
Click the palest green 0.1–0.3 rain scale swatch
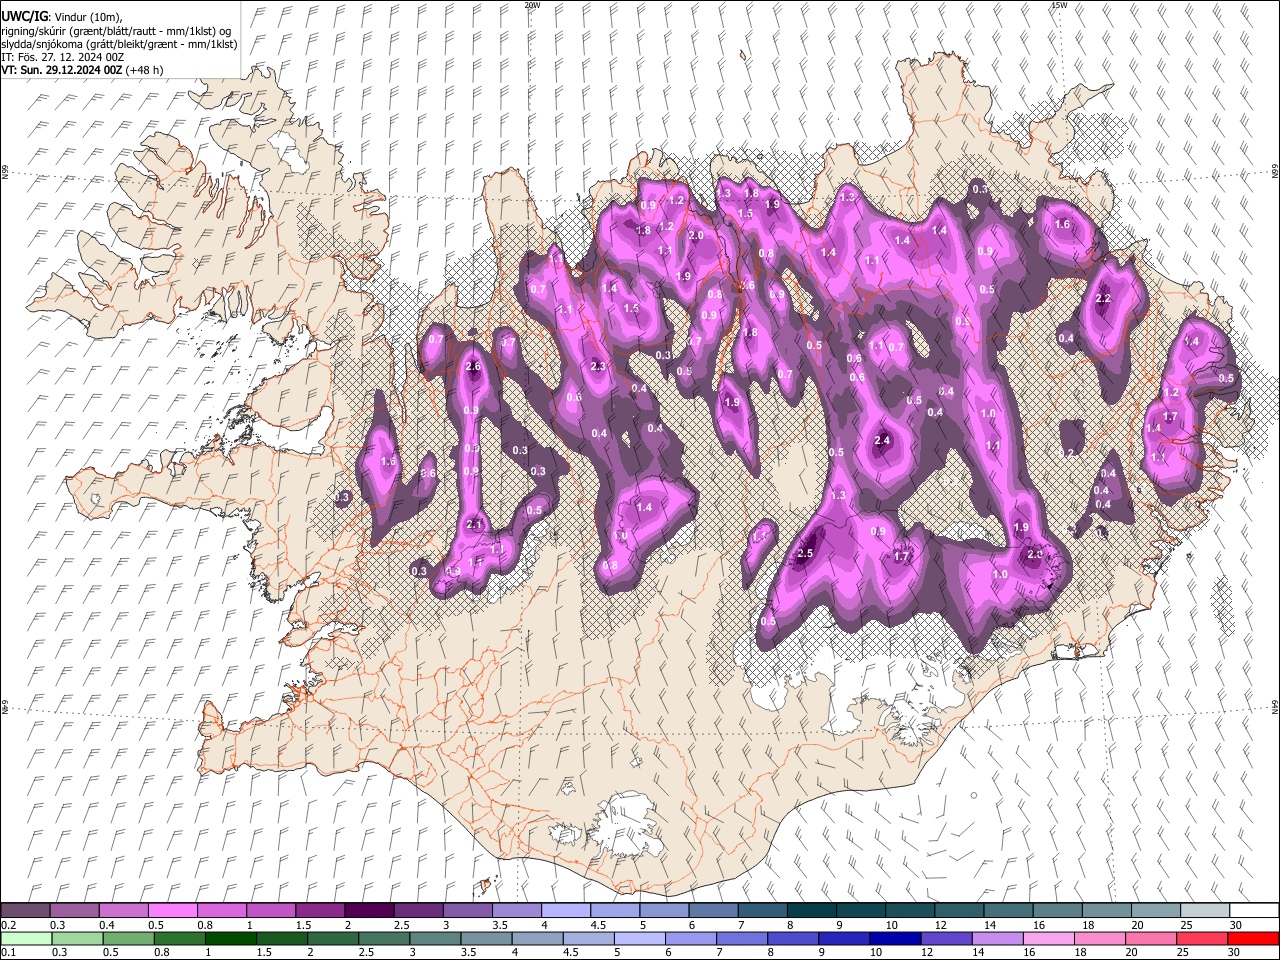click(x=26, y=938)
